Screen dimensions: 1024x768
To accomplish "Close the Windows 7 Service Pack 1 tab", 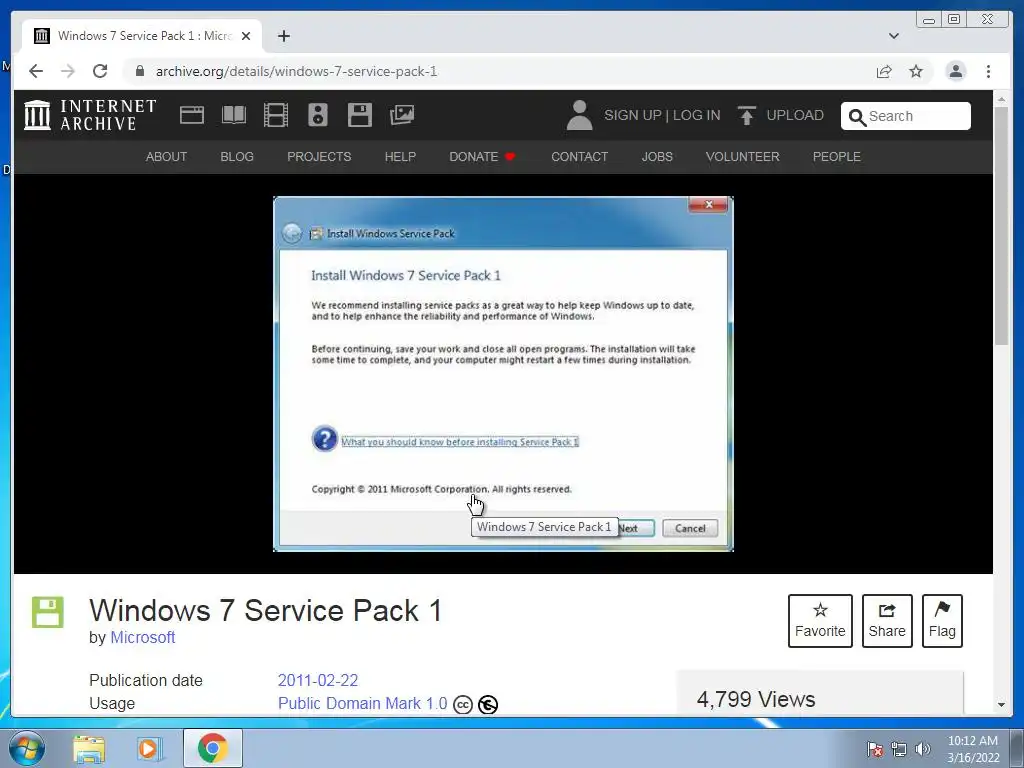I will [x=246, y=36].
